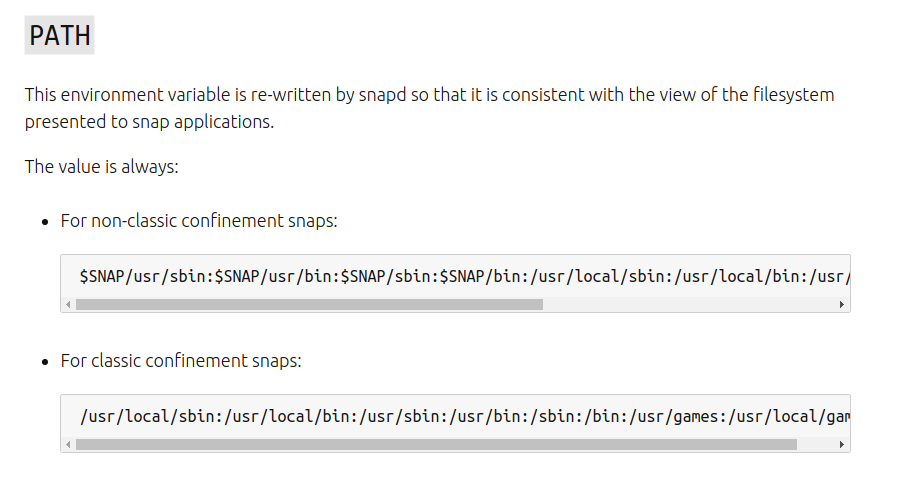The width and height of the screenshot is (908, 491).
Task: Click the phrase 'presented to snap applications'
Action: click(148, 122)
